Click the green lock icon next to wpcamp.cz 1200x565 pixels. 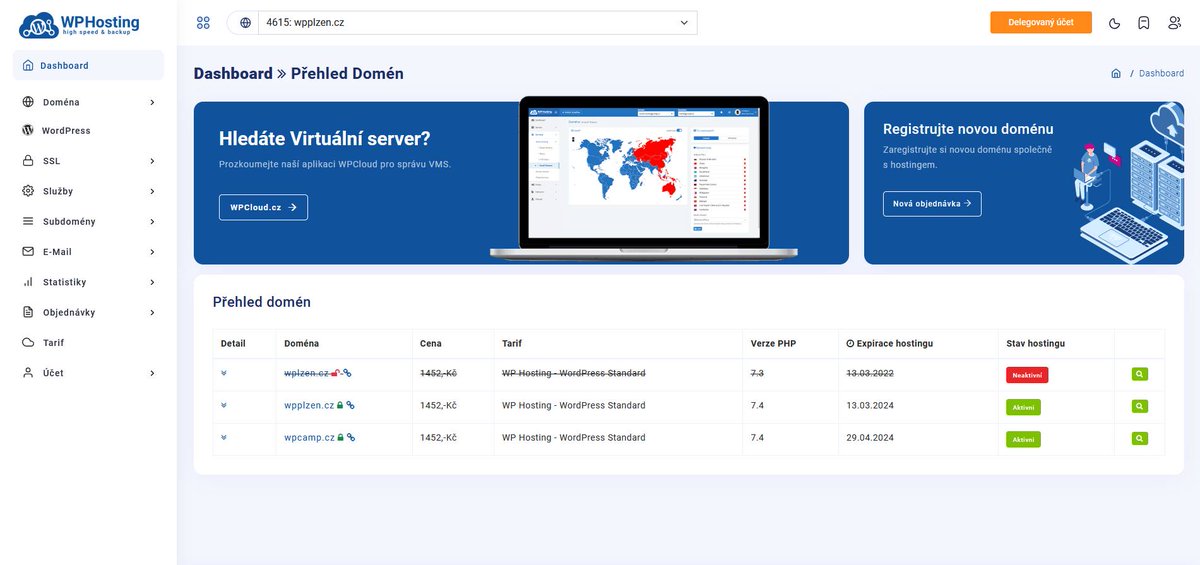340,437
